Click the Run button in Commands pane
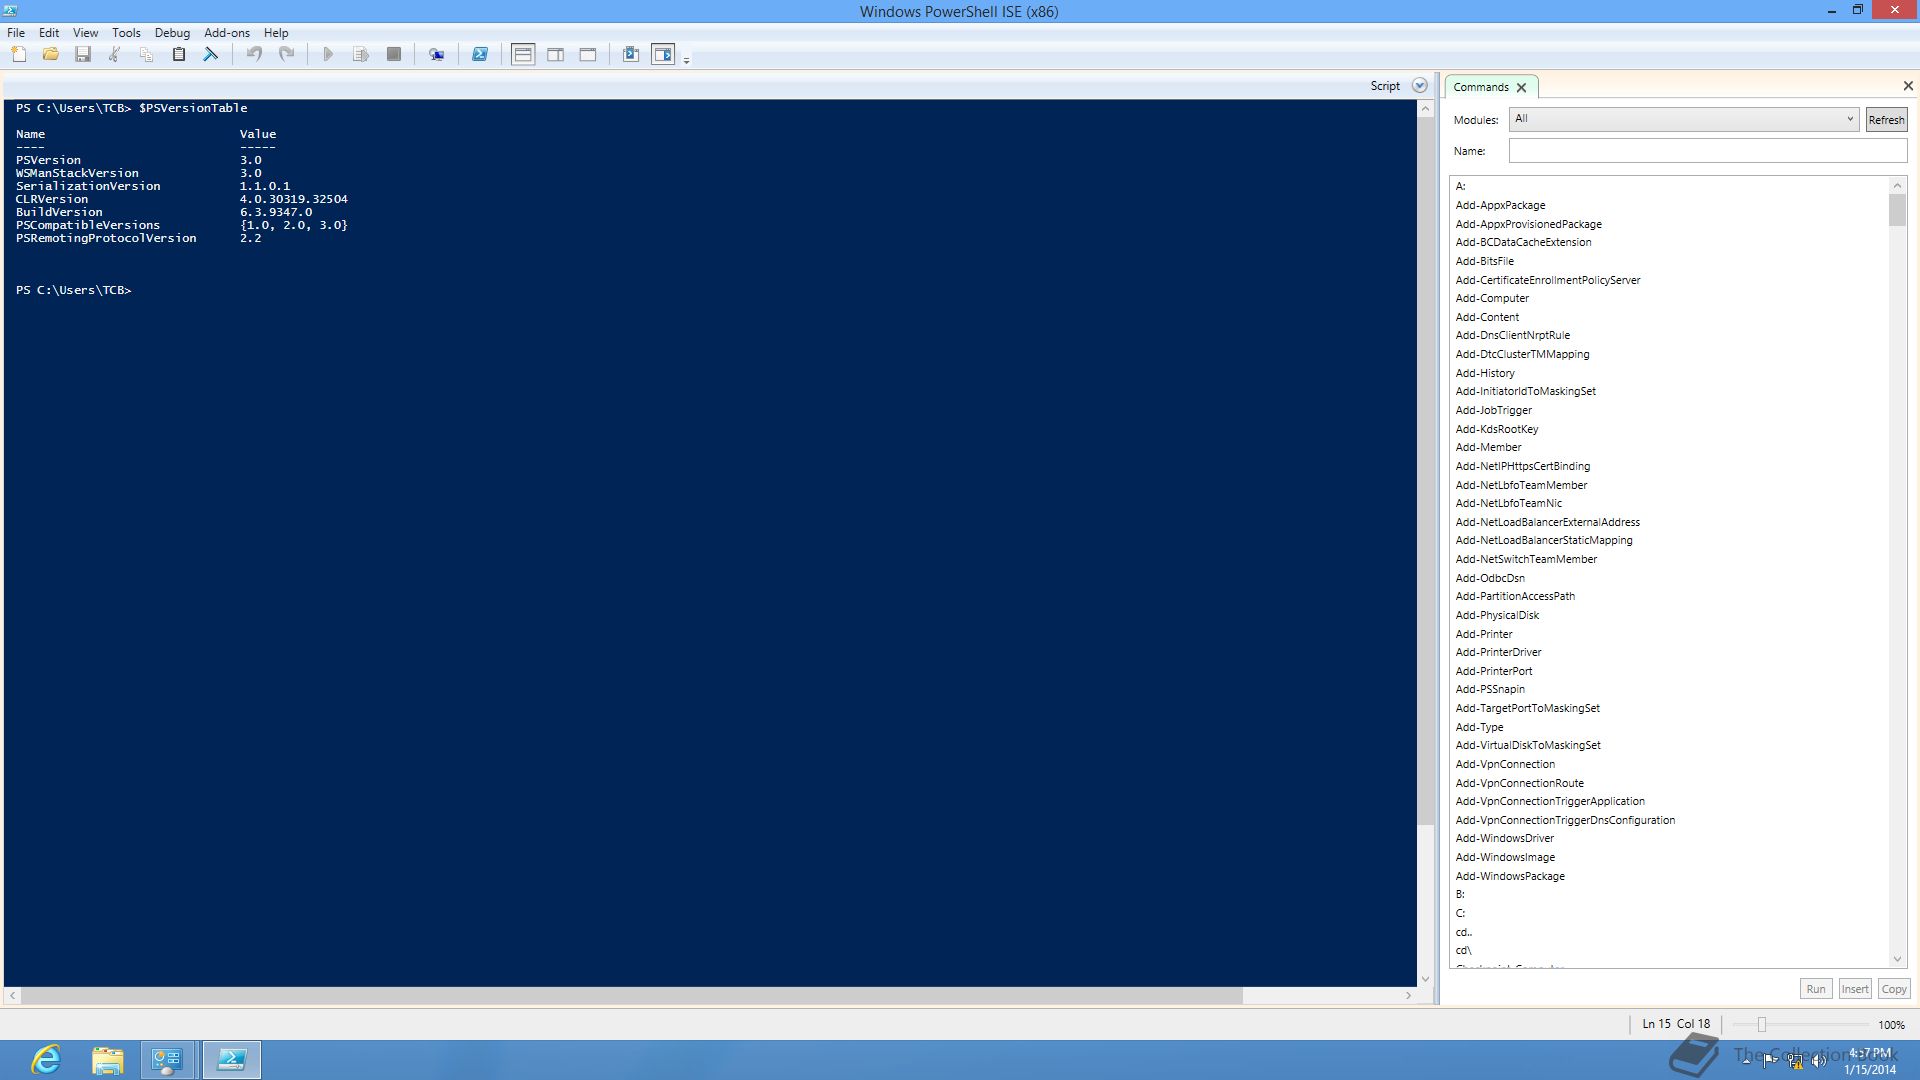Screen dimensions: 1920x1080 [1816, 989]
